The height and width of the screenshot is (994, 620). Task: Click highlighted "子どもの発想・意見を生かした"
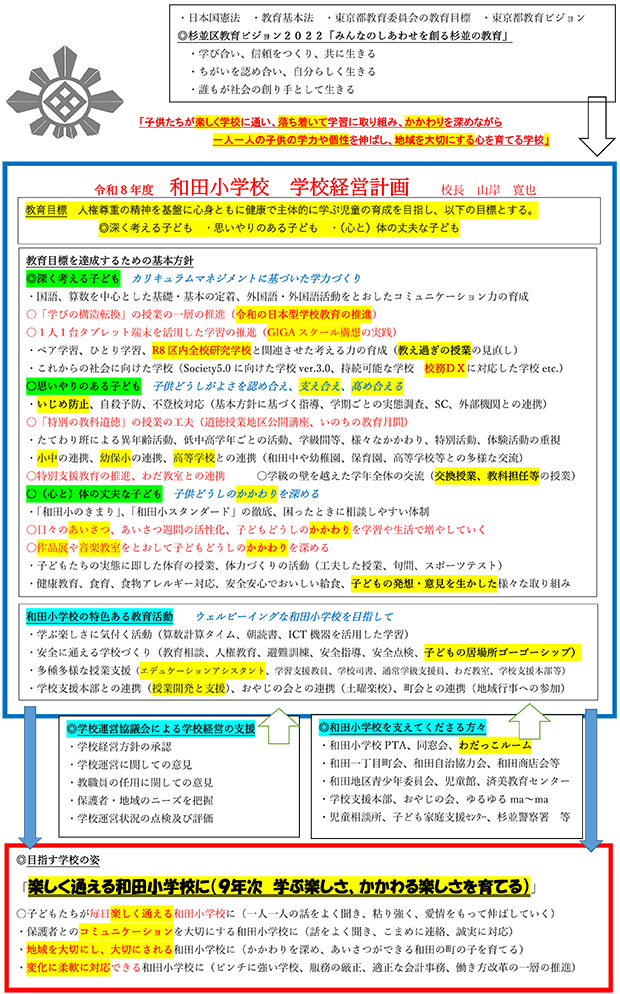(423, 582)
